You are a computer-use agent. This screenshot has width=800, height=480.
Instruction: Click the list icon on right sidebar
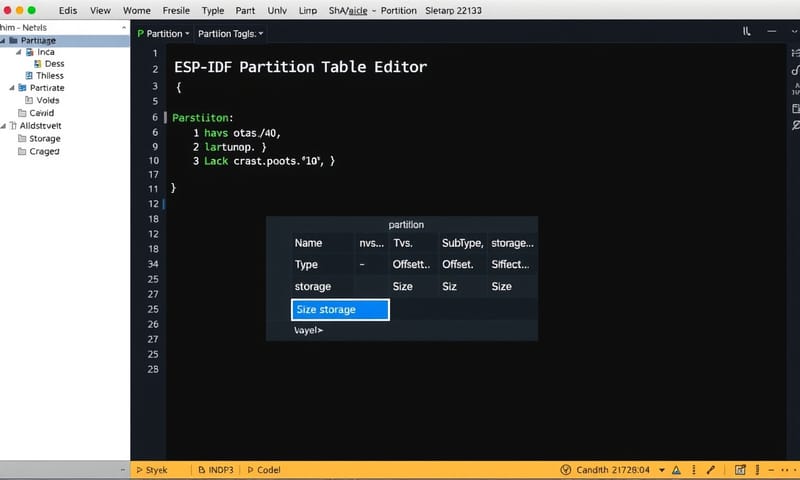[795, 53]
